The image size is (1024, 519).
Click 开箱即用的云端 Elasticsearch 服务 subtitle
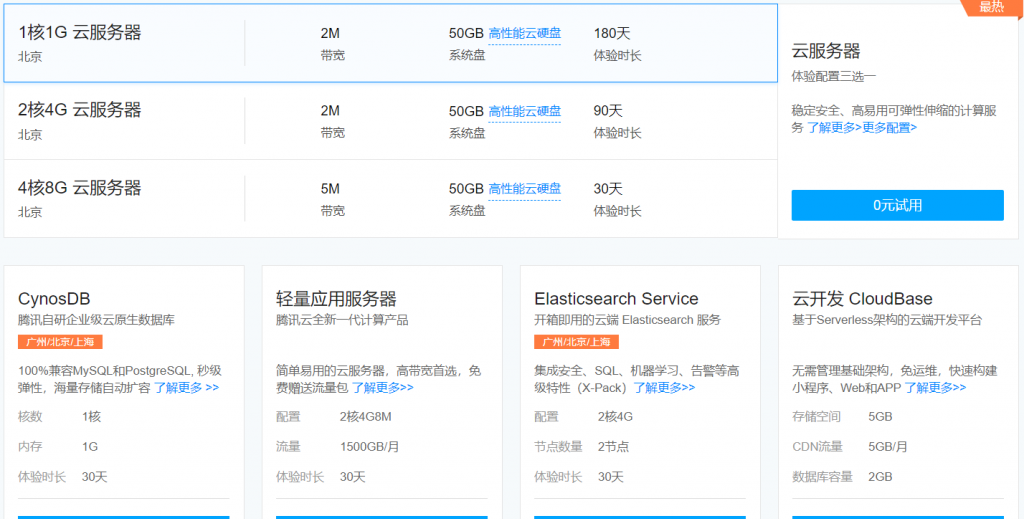point(628,320)
